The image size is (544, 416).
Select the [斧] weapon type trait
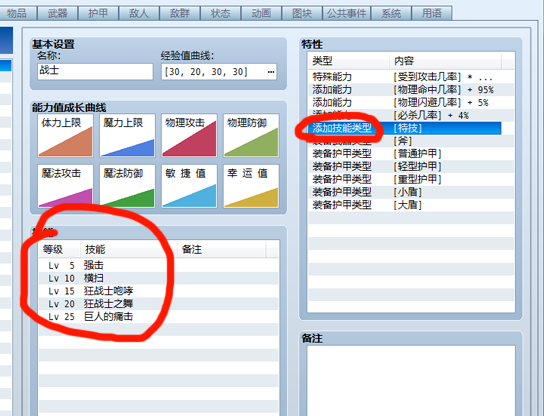coord(411,141)
